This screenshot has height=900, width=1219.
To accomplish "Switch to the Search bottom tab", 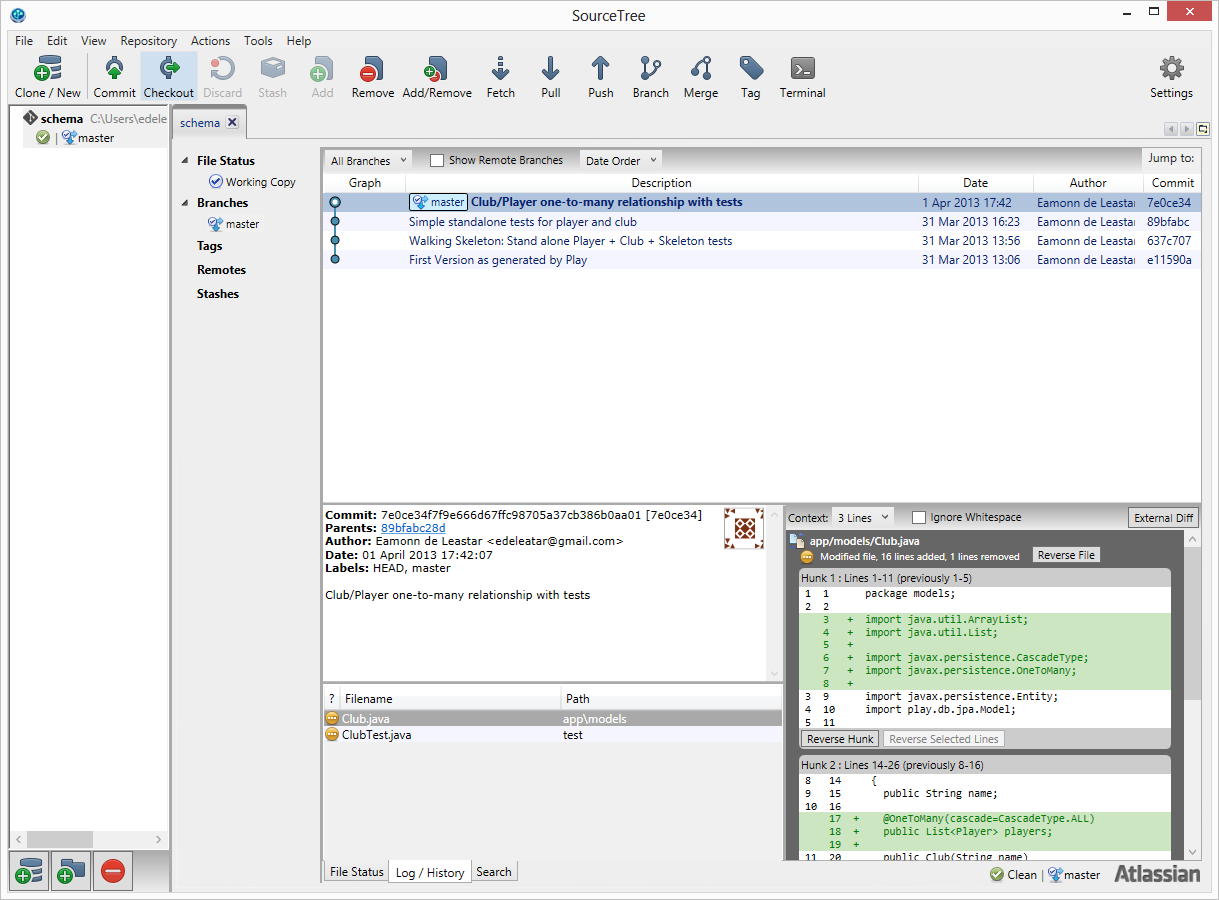I will (494, 872).
